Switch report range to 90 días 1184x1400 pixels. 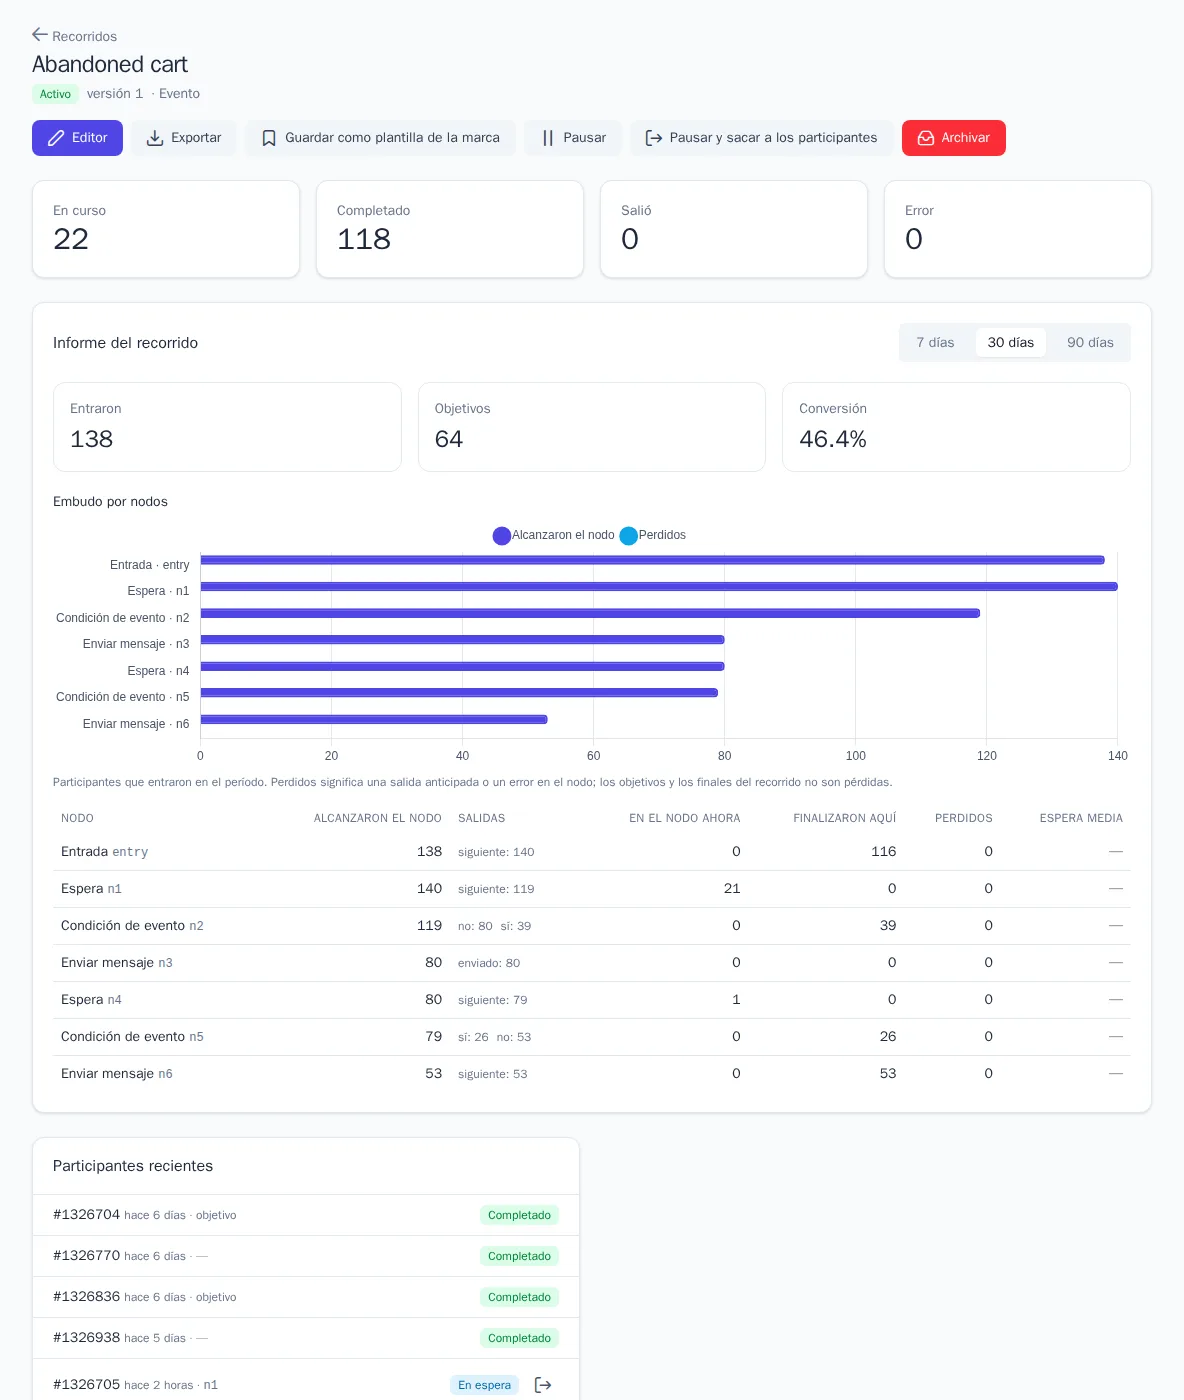coord(1090,342)
